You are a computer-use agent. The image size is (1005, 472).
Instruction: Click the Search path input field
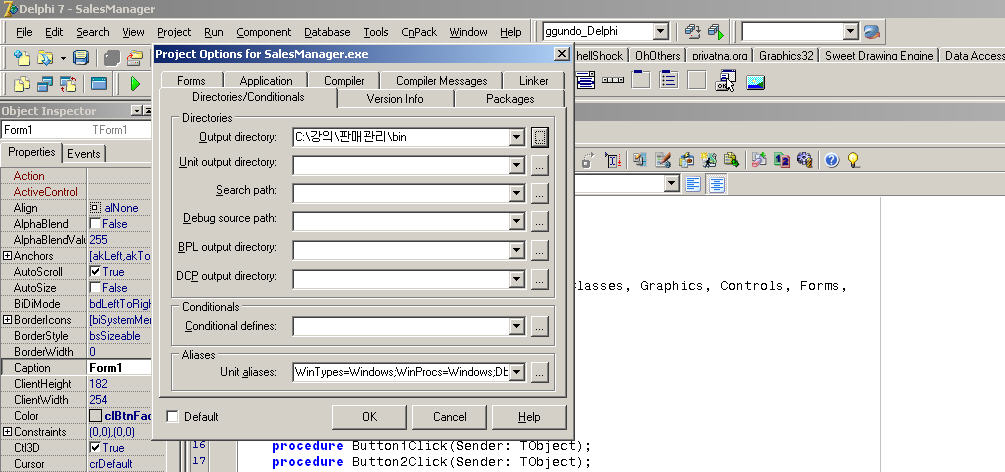point(400,193)
